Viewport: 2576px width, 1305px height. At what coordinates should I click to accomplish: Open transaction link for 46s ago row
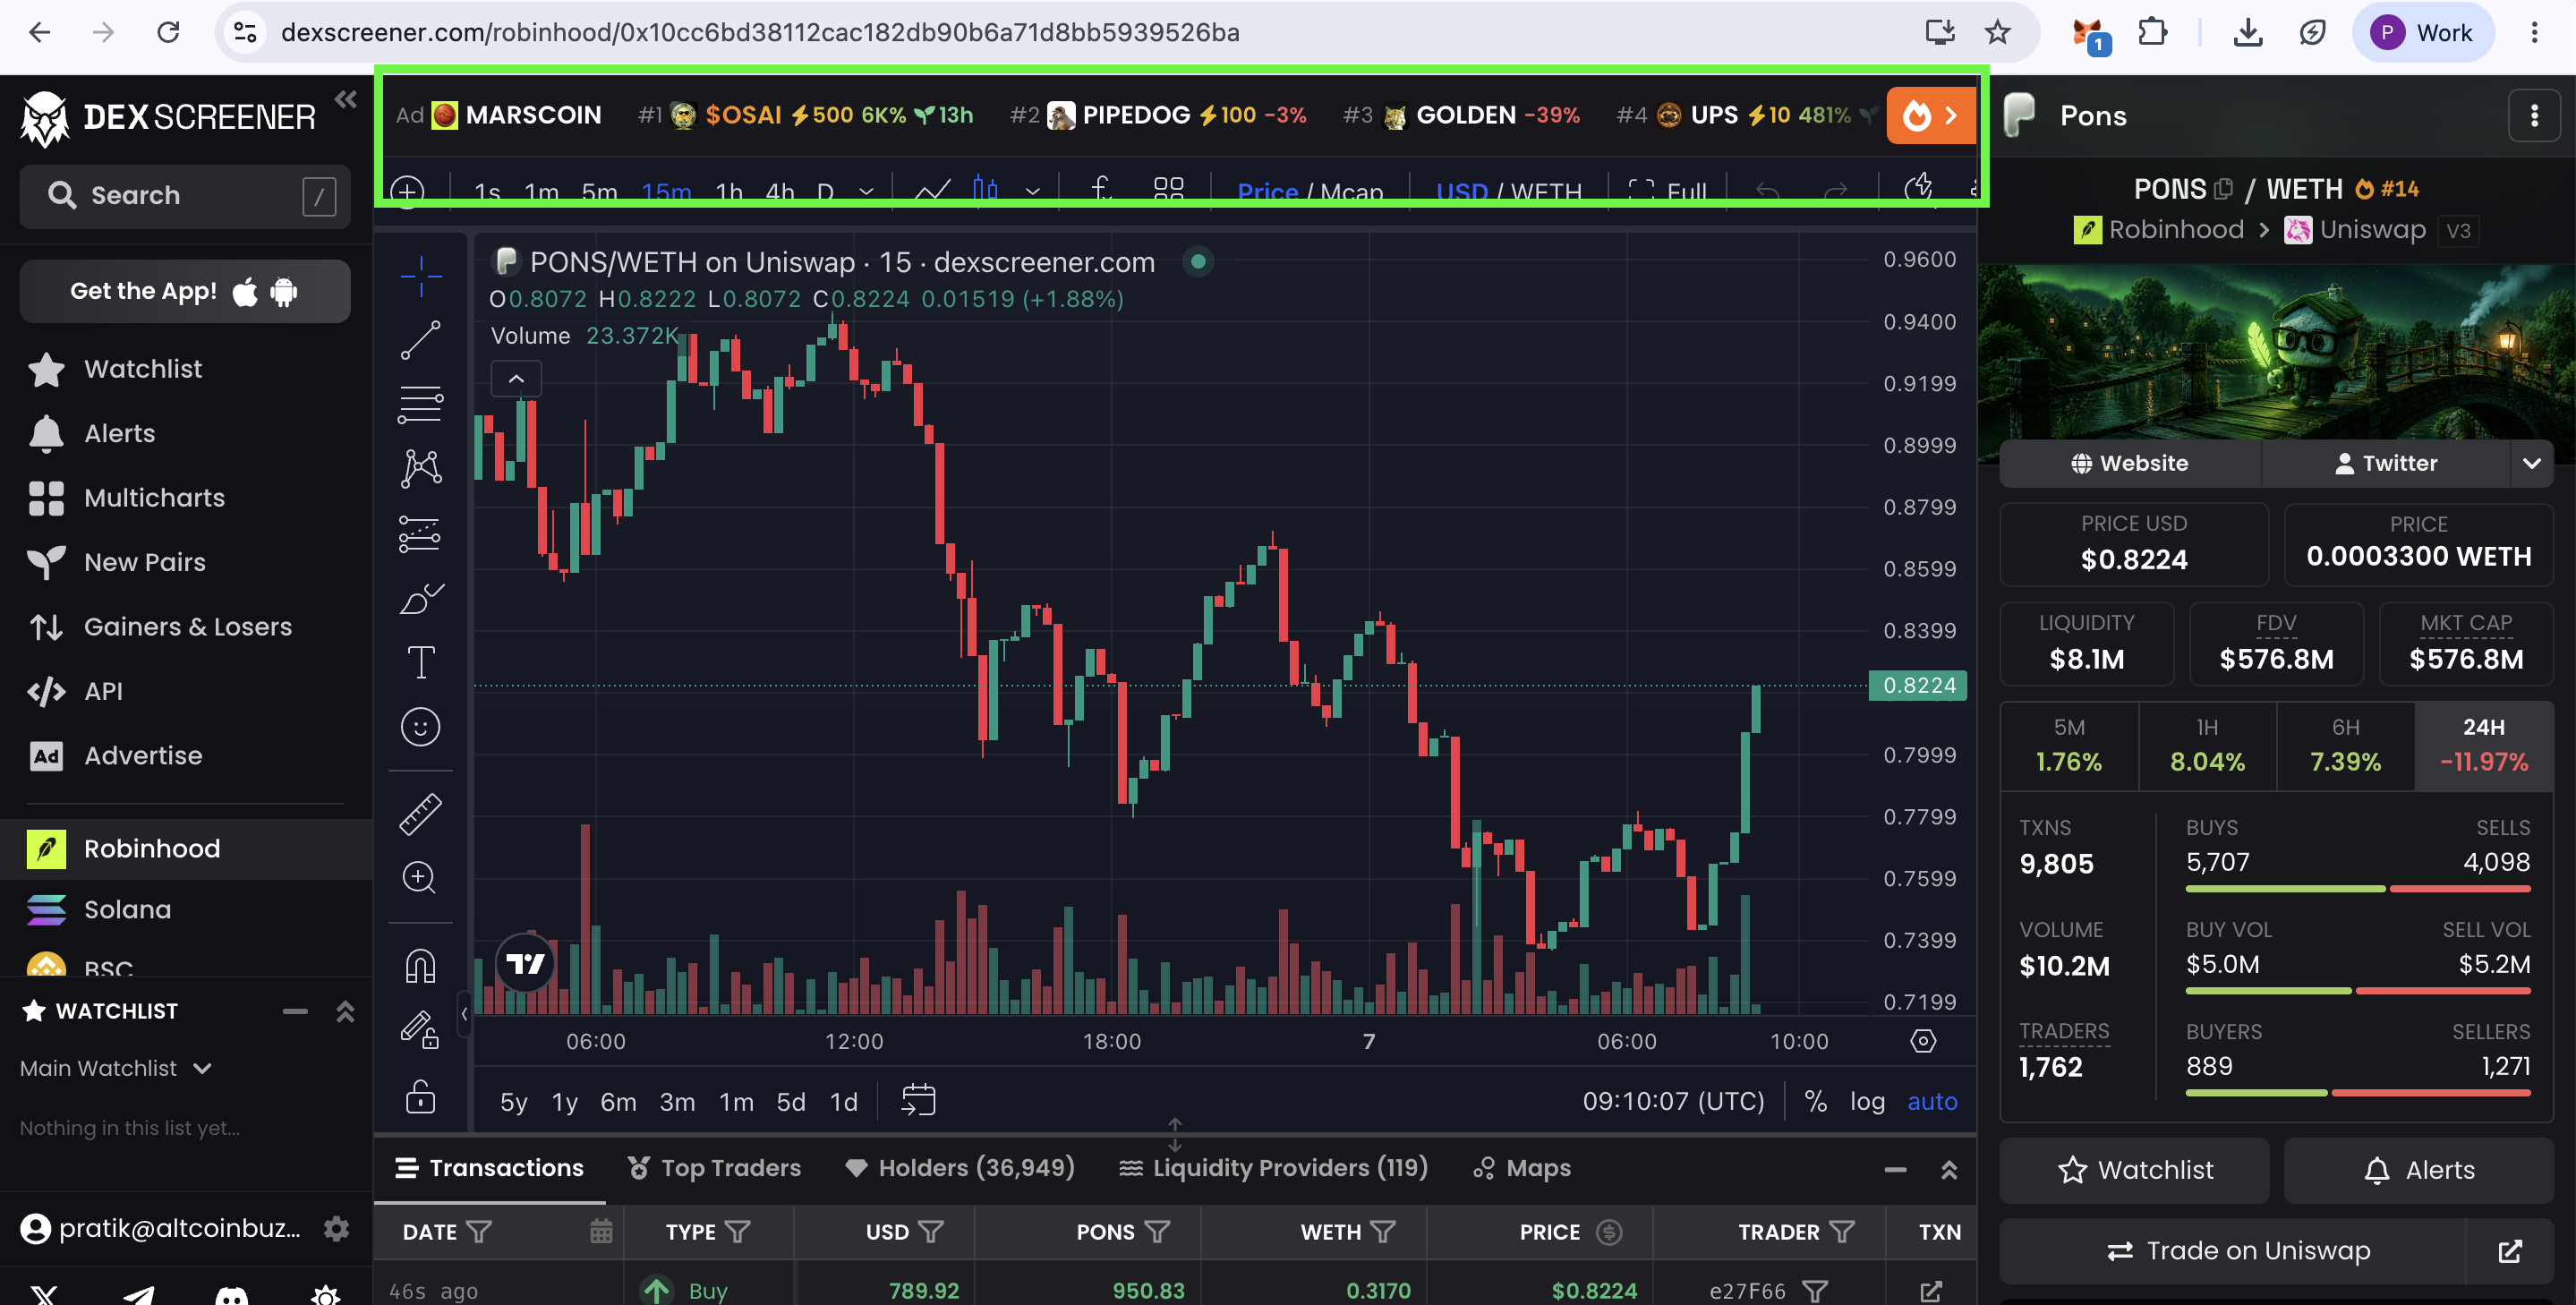pyautogui.click(x=1931, y=1291)
